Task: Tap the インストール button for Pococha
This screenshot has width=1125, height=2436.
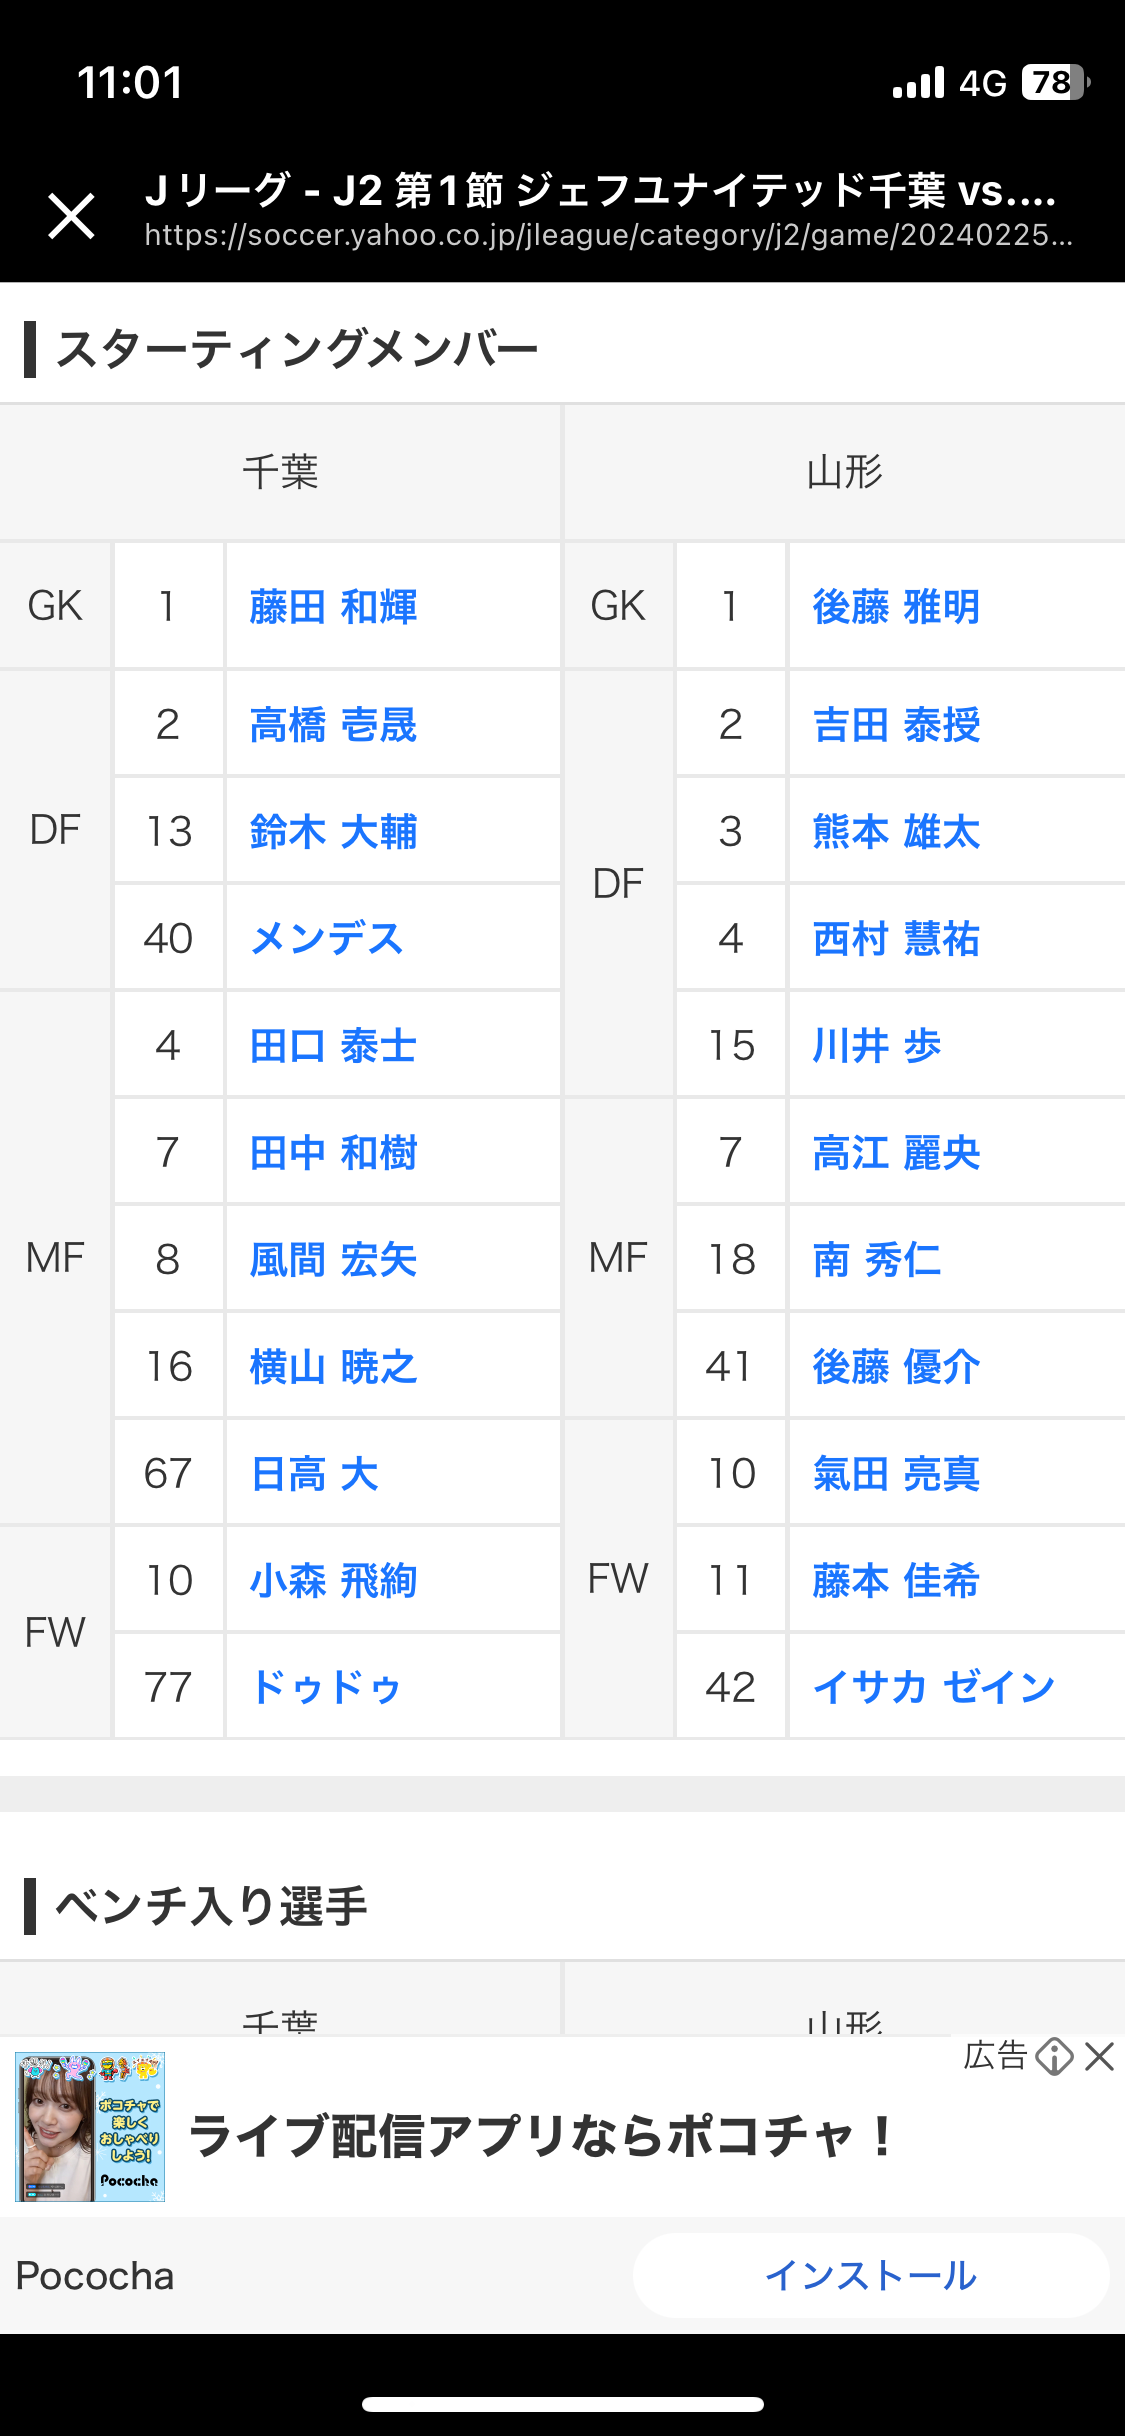Action: (x=871, y=2276)
